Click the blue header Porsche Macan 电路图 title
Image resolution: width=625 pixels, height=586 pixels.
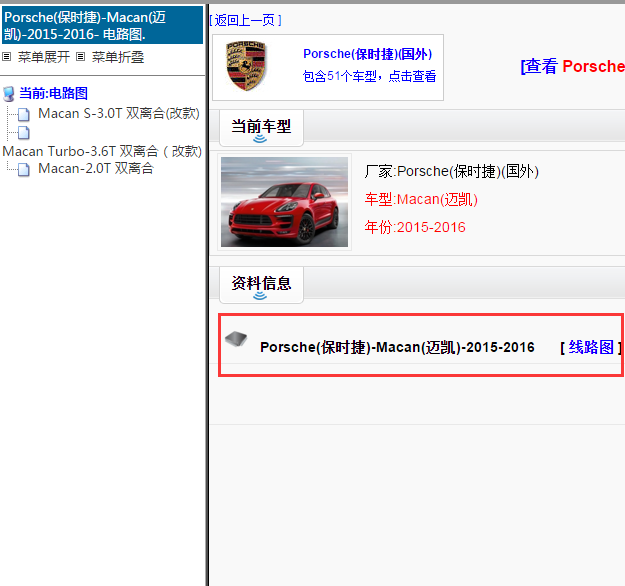(102, 26)
